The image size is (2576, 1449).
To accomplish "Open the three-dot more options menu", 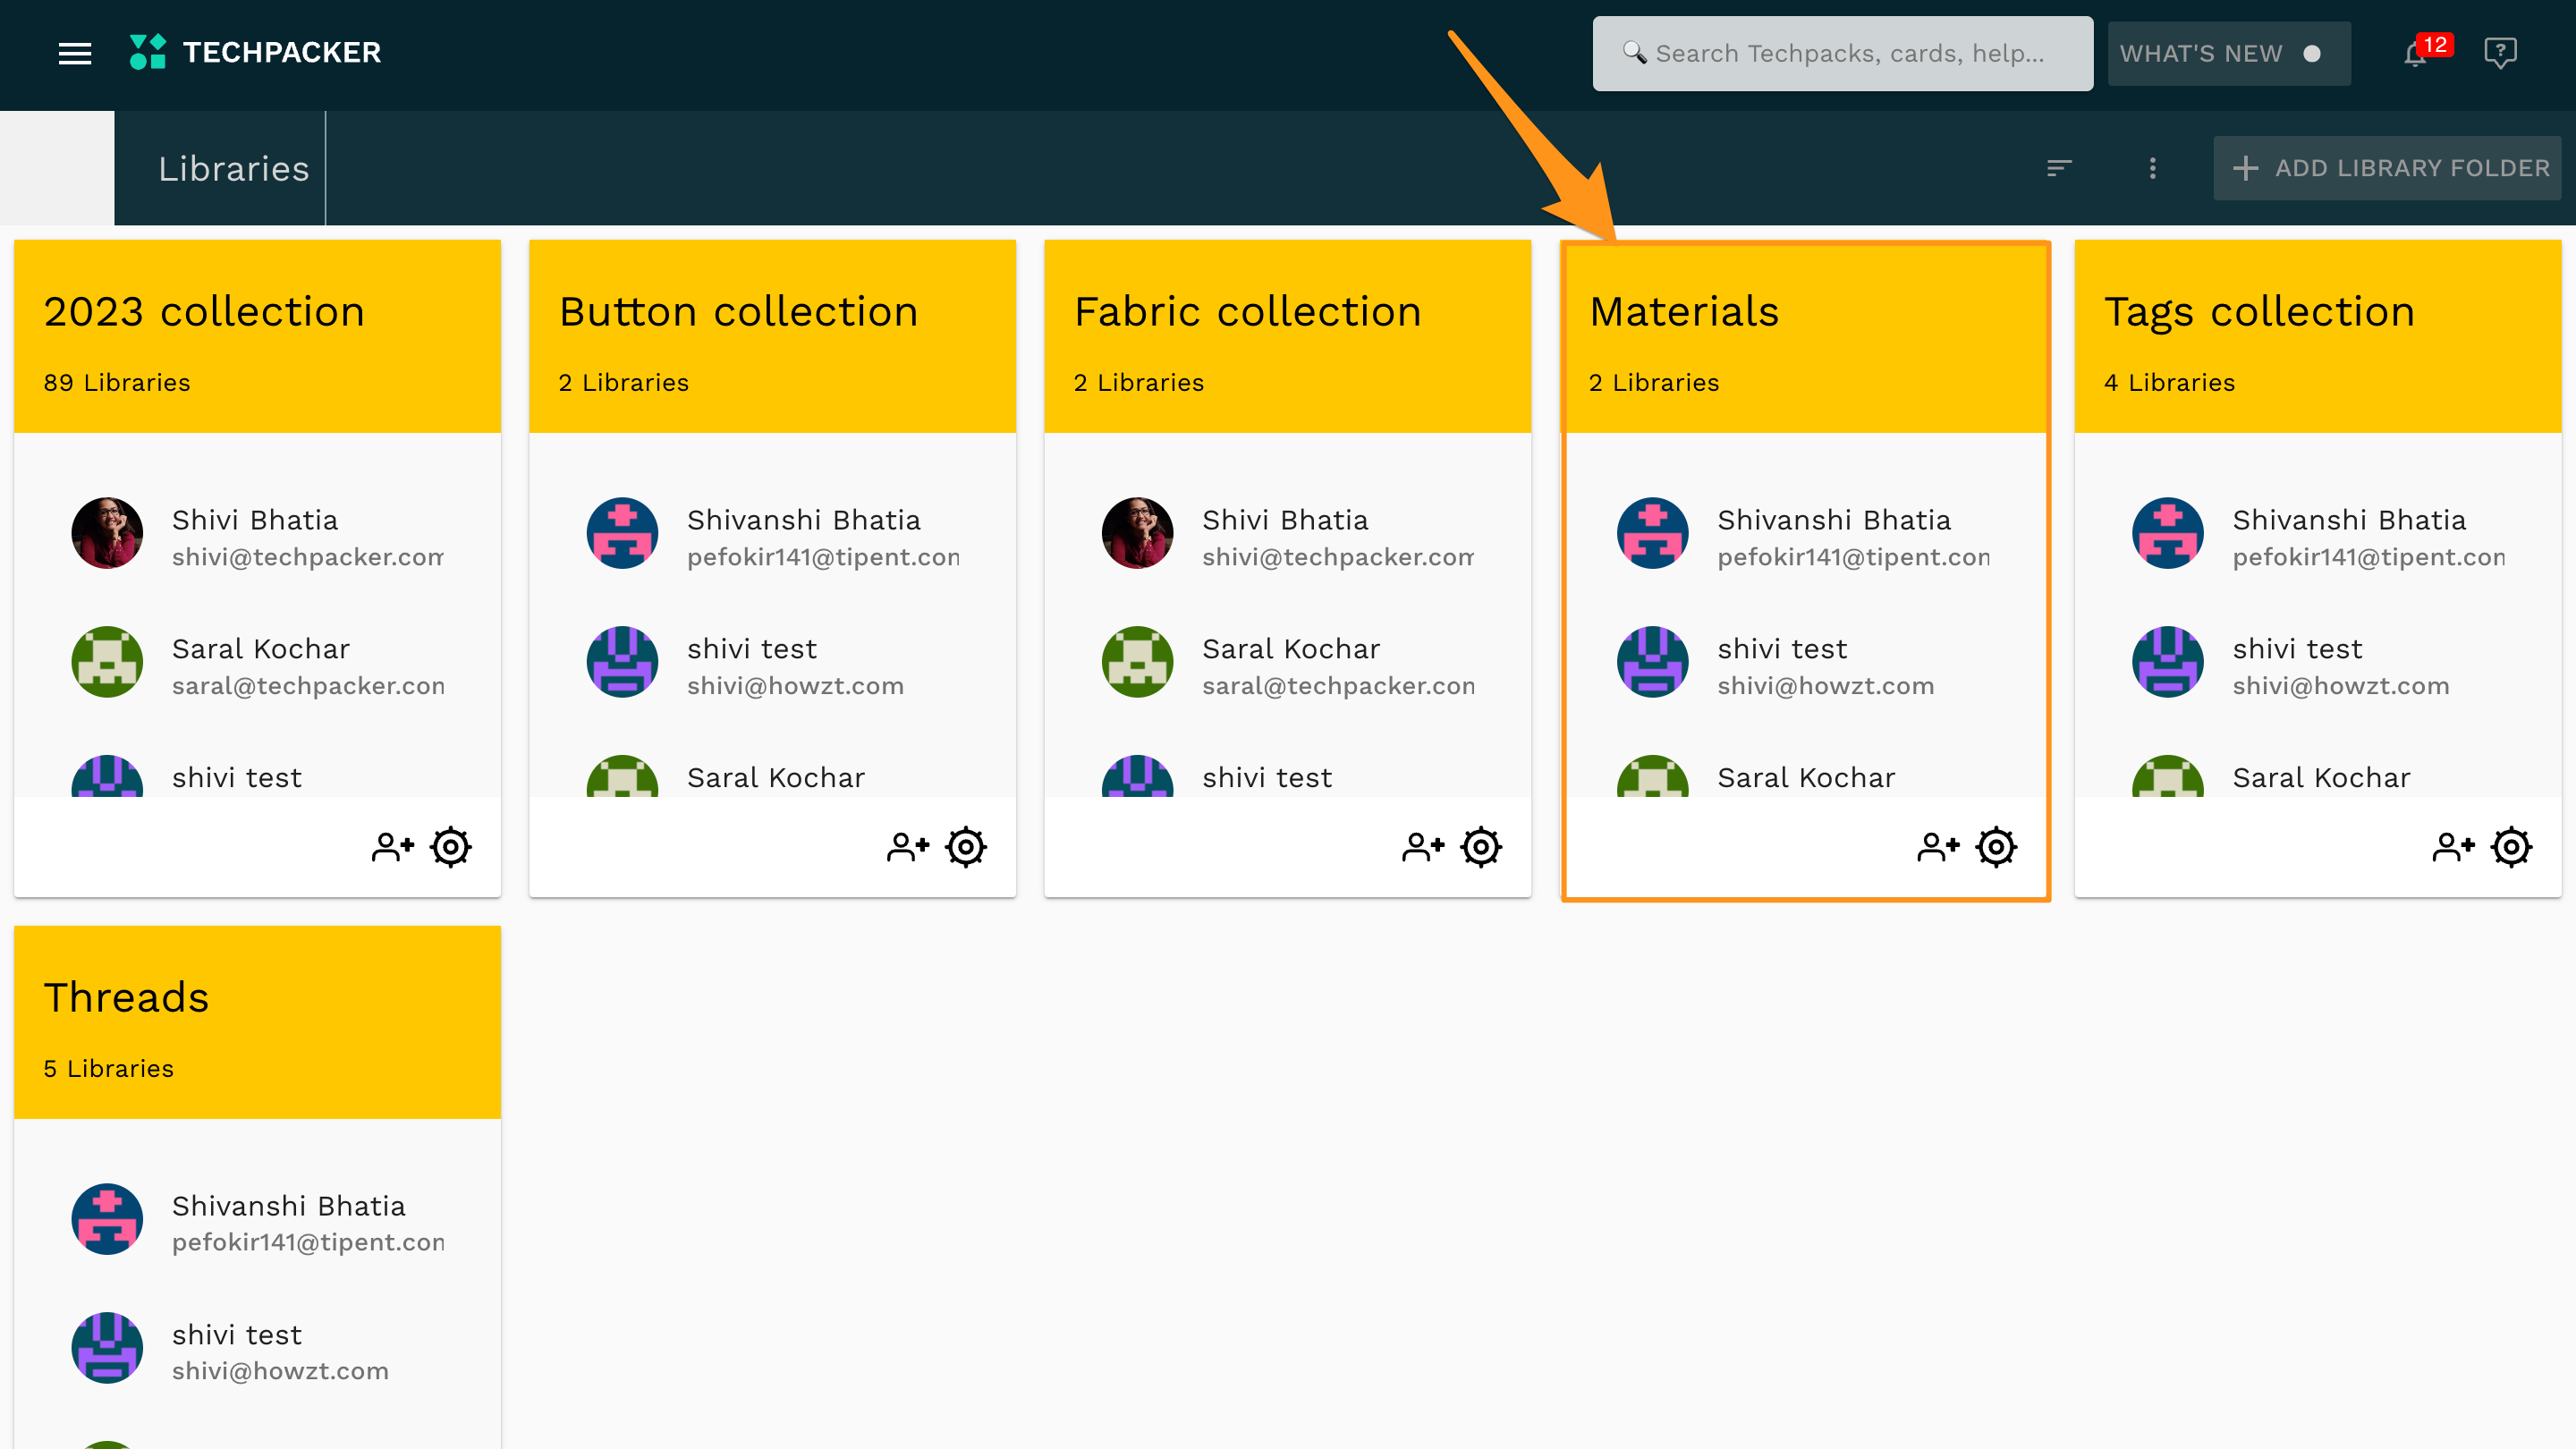I will click(2152, 168).
